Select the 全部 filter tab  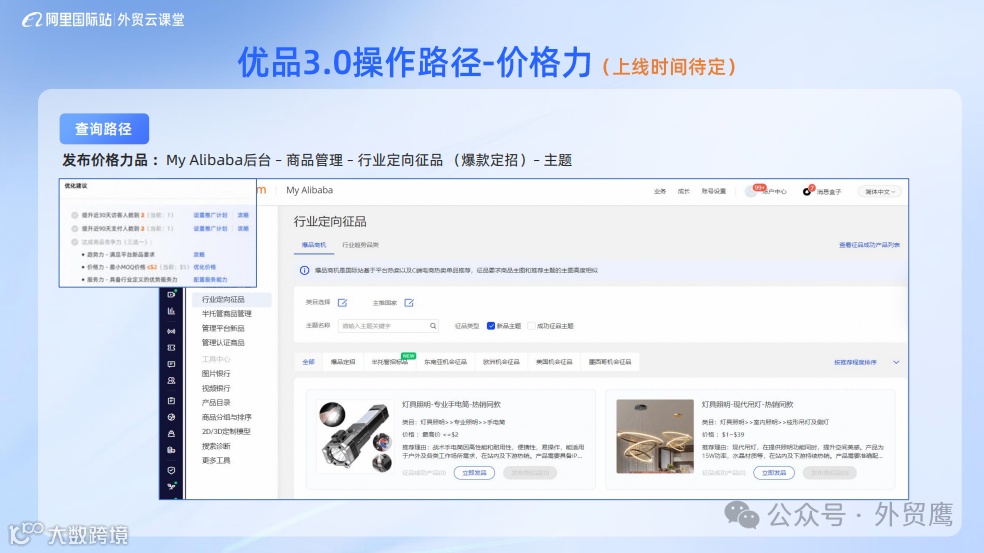309,362
